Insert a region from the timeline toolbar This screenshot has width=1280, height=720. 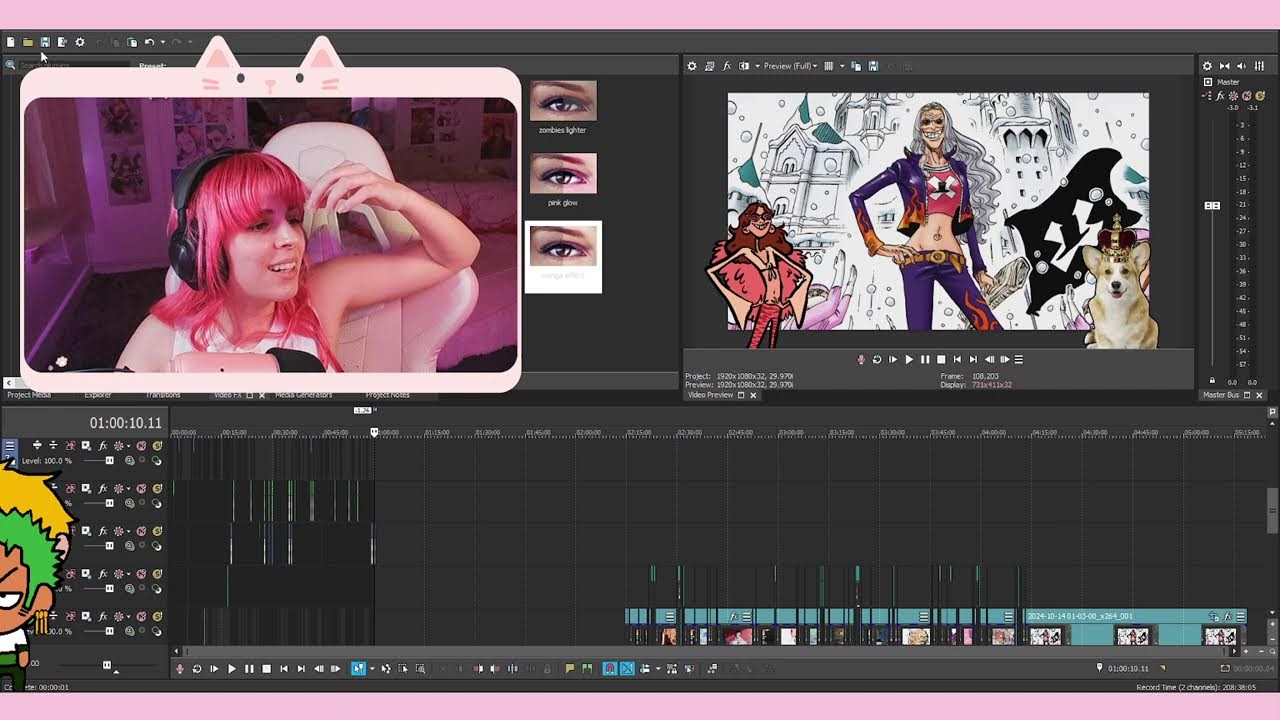coord(587,669)
